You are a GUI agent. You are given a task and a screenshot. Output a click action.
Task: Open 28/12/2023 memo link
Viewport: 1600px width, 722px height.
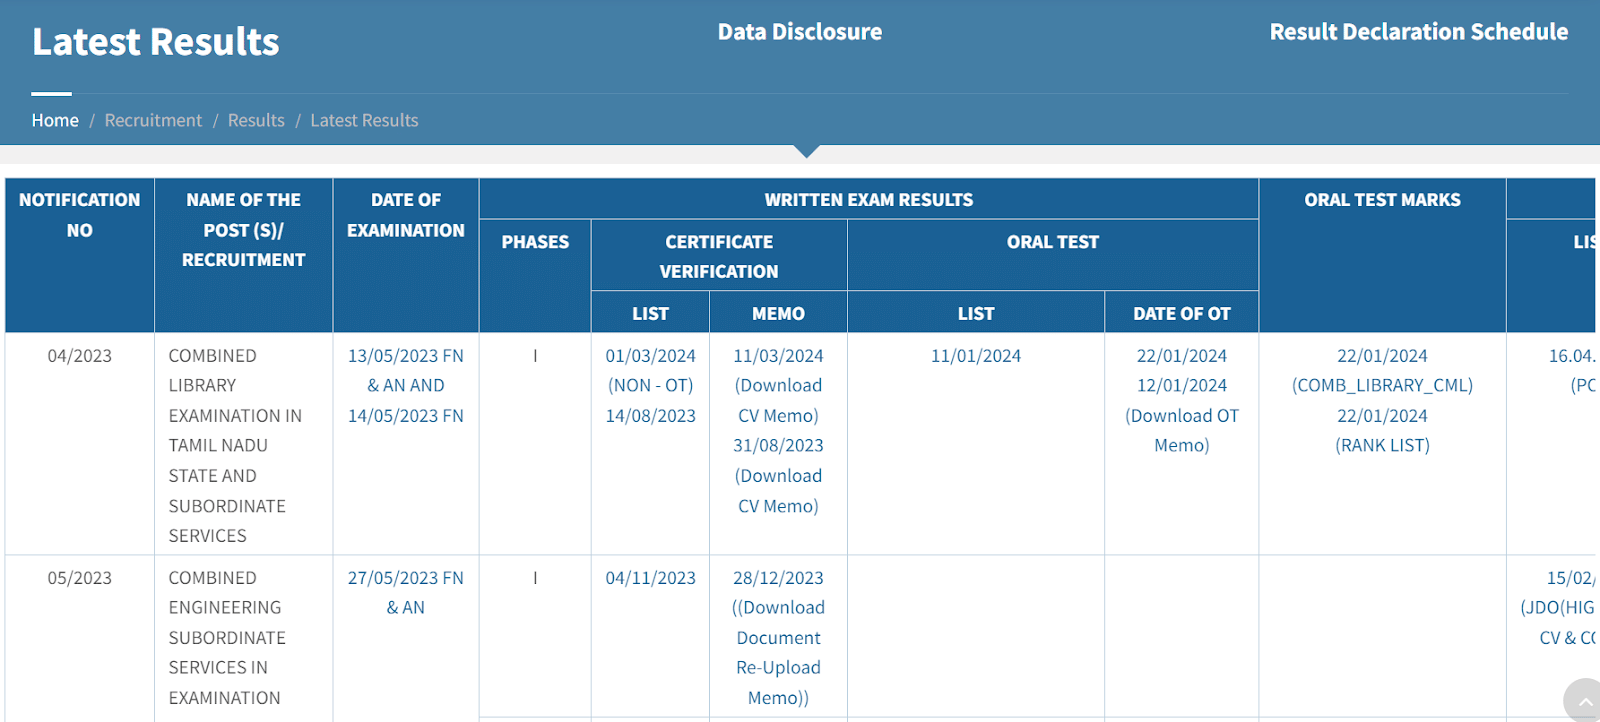[778, 578]
